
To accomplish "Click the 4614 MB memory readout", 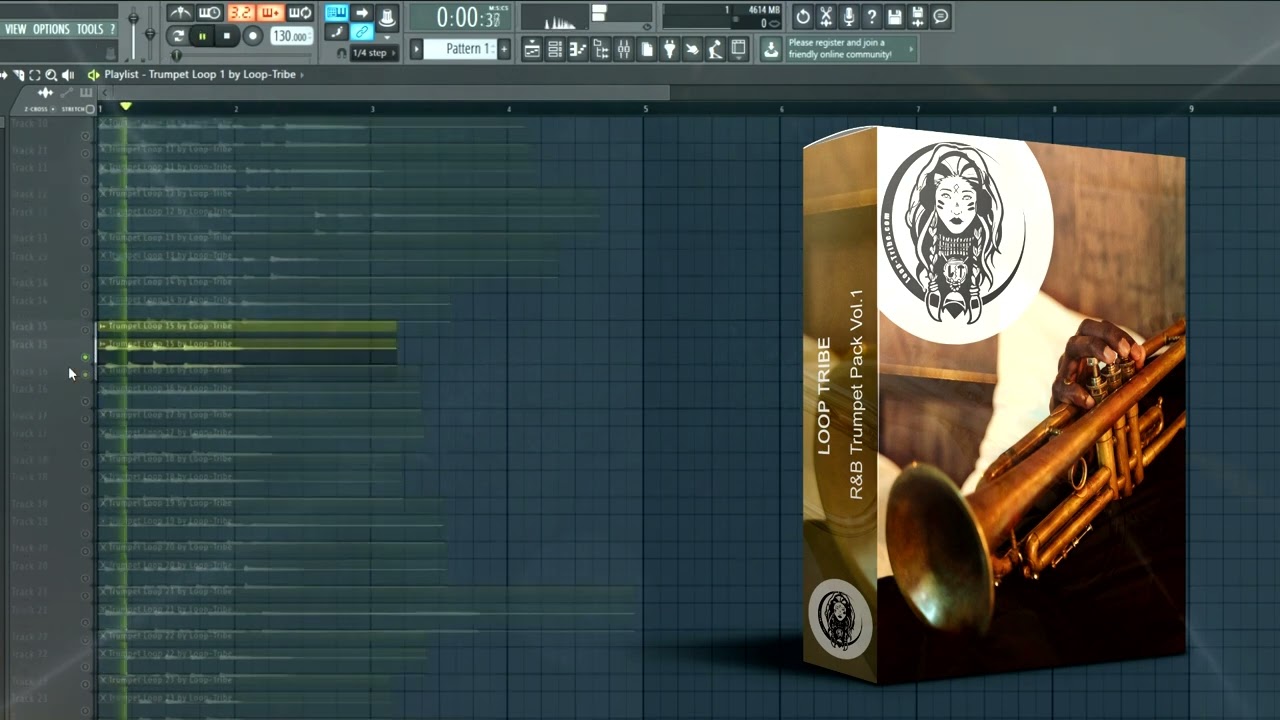I will click(x=764, y=10).
